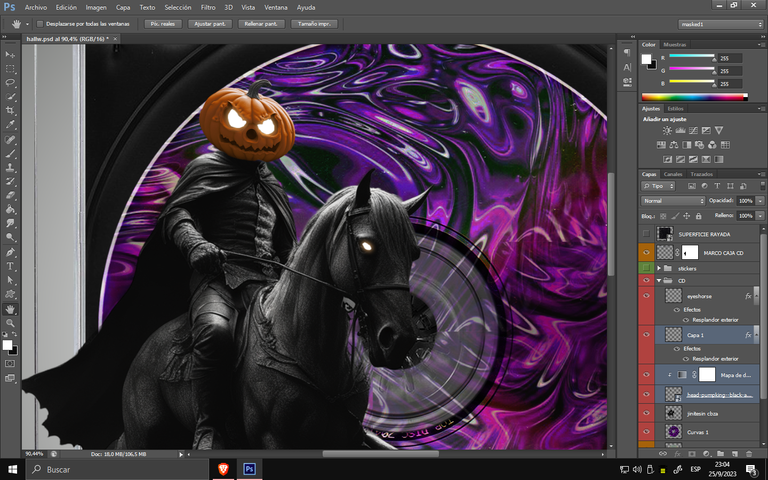This screenshot has width=768, height=480.
Task: Select the History Brush tool
Action: point(10,181)
